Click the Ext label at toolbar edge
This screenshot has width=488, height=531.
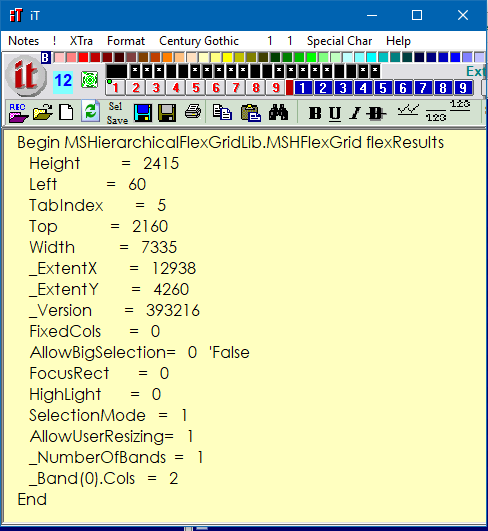[x=475, y=71]
